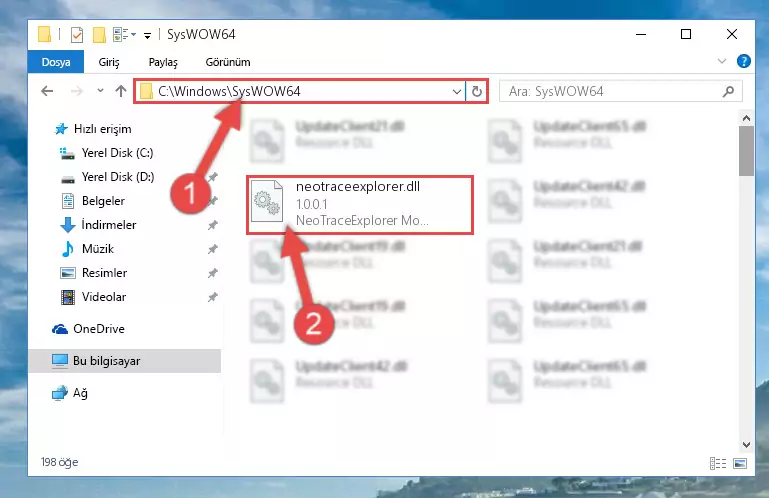The image size is (769, 498).
Task: Click the 198 öğe status bar text
Action: click(x=59, y=462)
